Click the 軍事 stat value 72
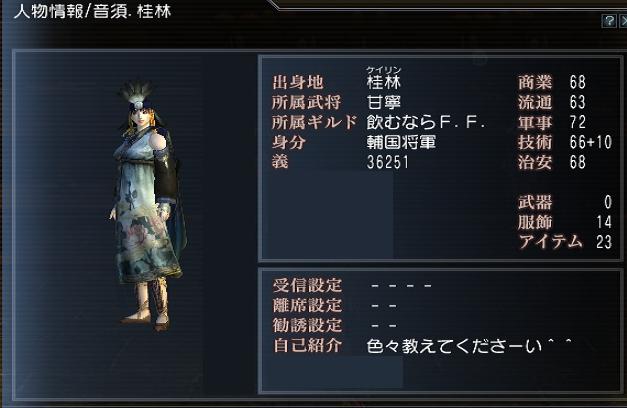The image size is (627, 408). coord(578,122)
